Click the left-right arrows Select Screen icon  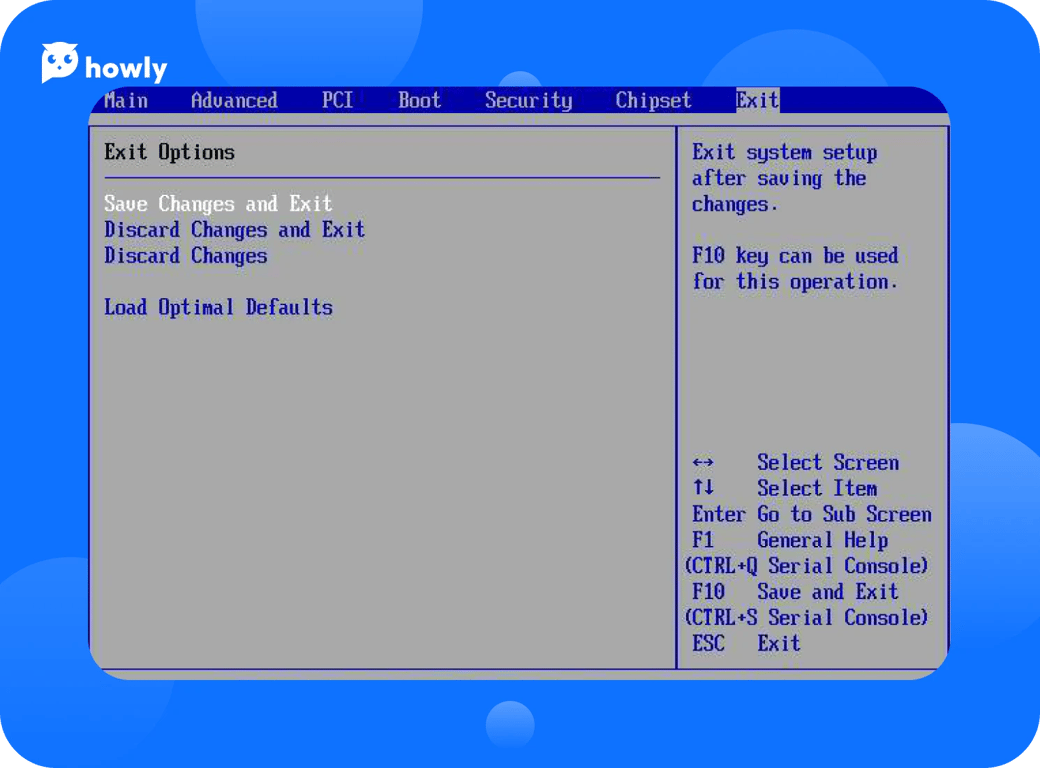point(703,463)
